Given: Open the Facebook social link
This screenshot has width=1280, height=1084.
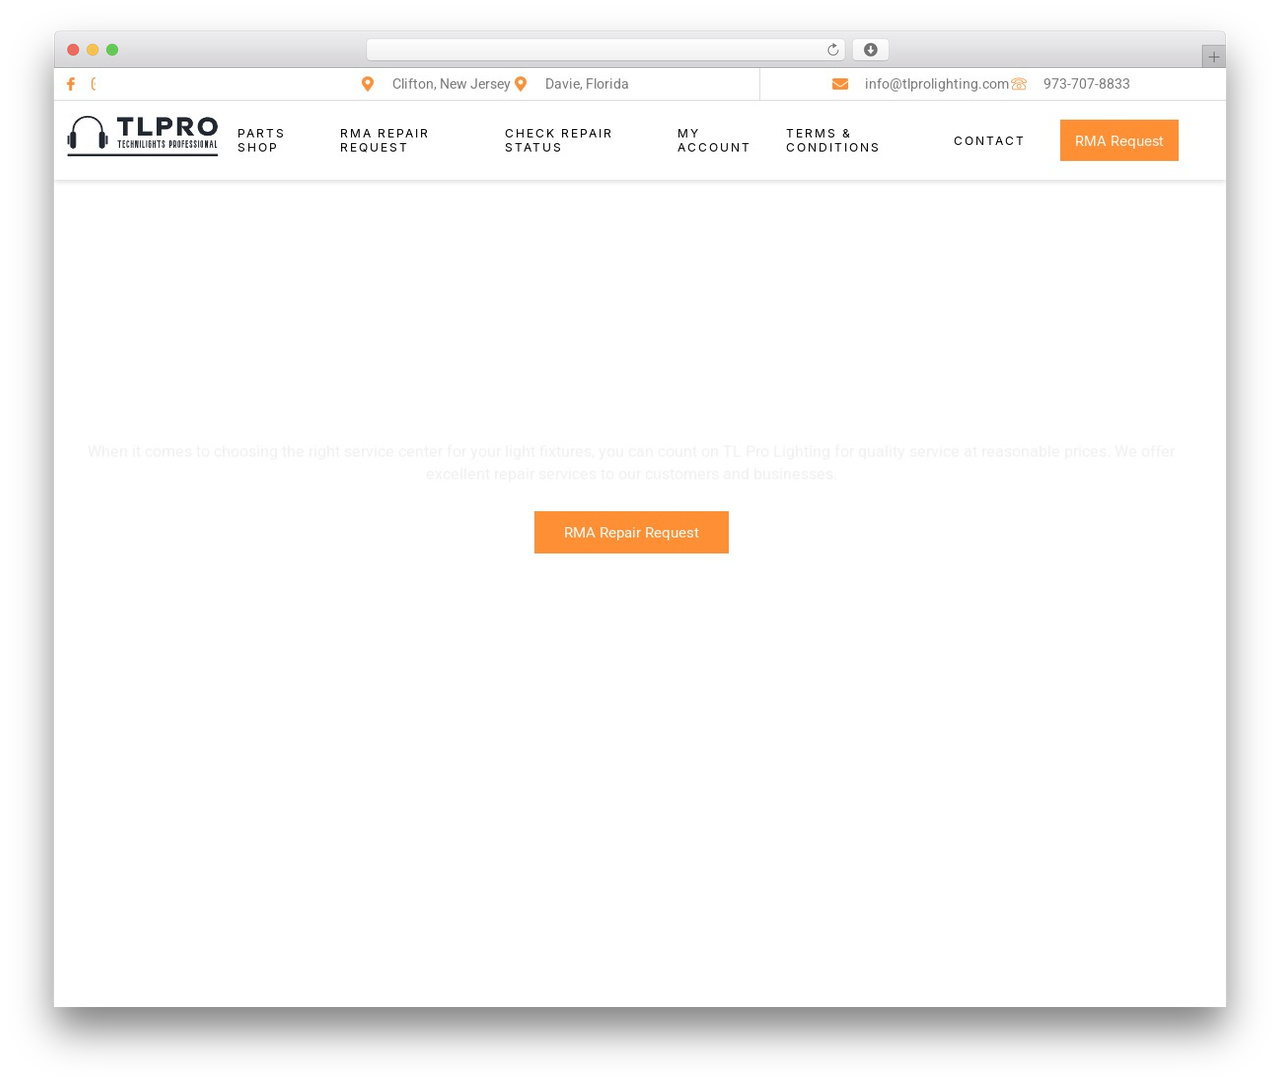Looking at the screenshot, I should tap(71, 84).
